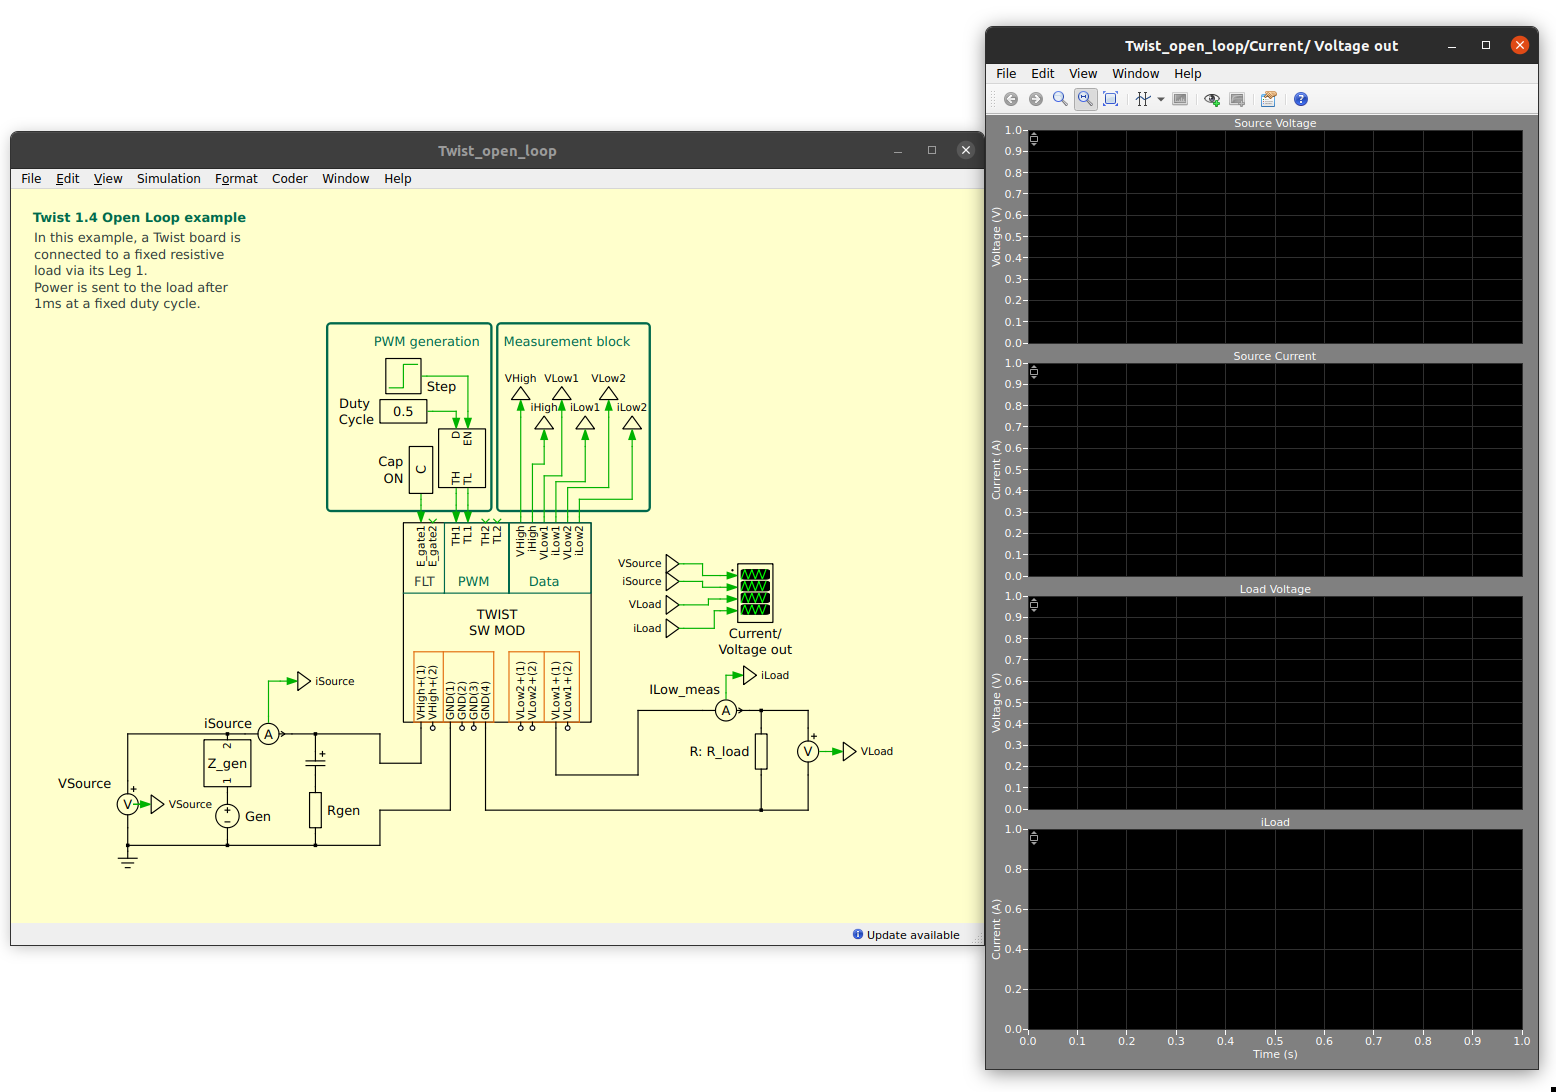Click the save view icon with plus
Viewport: 1556px width, 1092px height.
click(x=1237, y=99)
